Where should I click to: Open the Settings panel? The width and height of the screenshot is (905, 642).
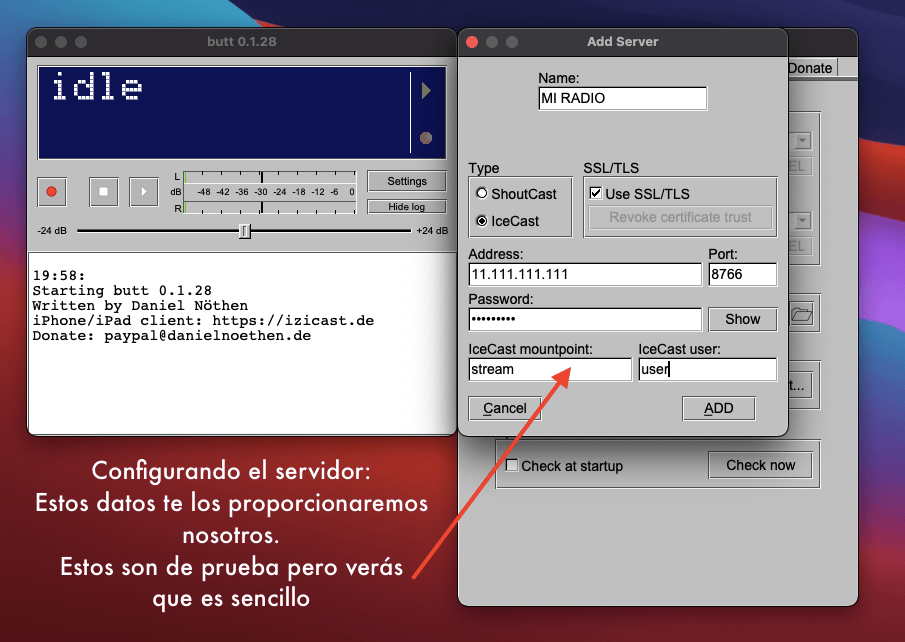[x=406, y=181]
